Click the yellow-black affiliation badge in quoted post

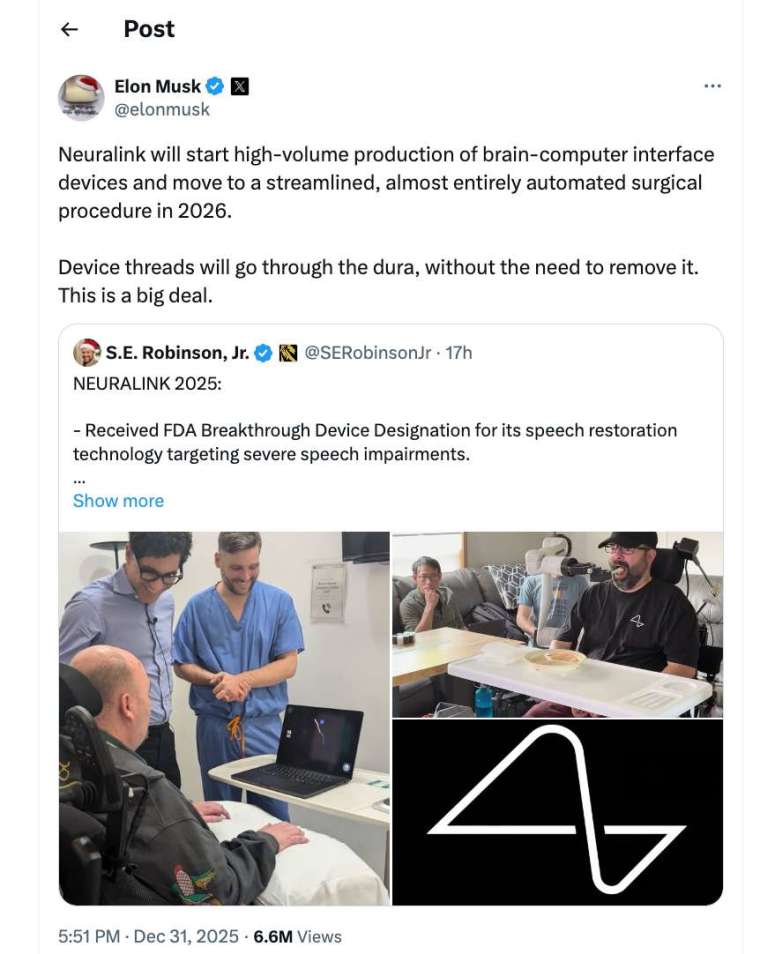coord(288,353)
